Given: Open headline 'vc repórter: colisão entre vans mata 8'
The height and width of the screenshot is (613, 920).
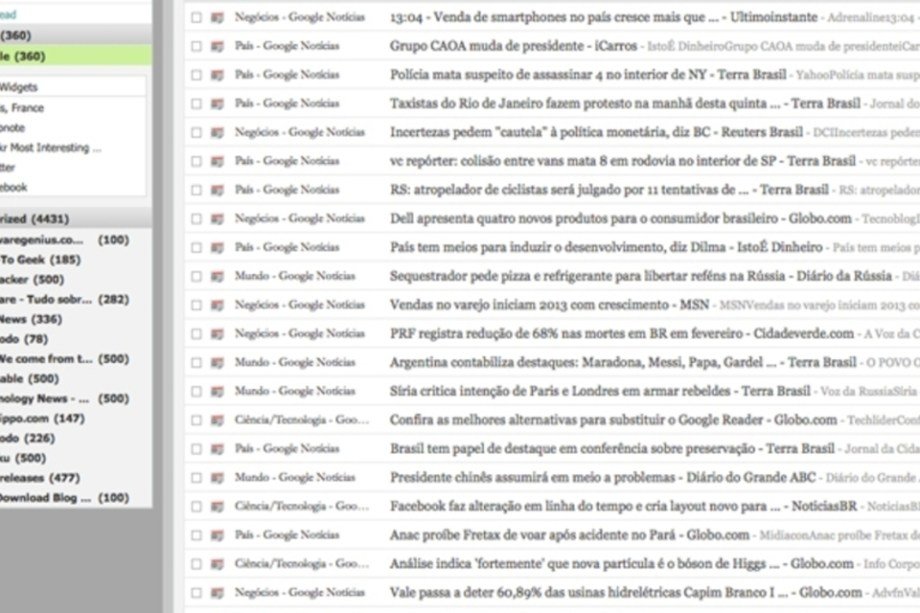Looking at the screenshot, I should (623, 161).
